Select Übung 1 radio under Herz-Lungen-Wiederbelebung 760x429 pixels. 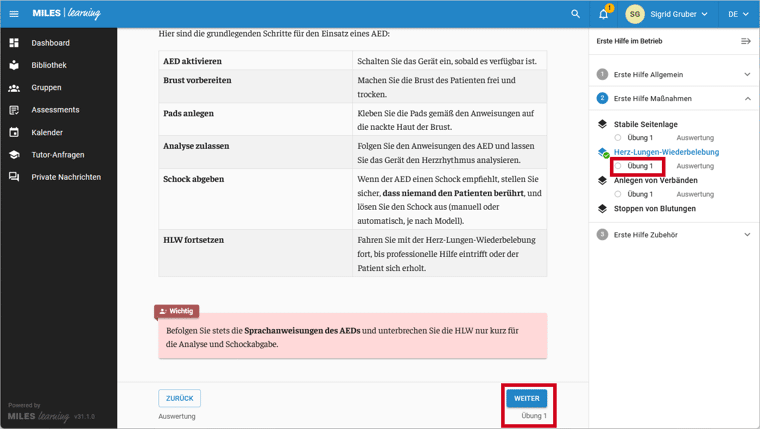point(618,166)
